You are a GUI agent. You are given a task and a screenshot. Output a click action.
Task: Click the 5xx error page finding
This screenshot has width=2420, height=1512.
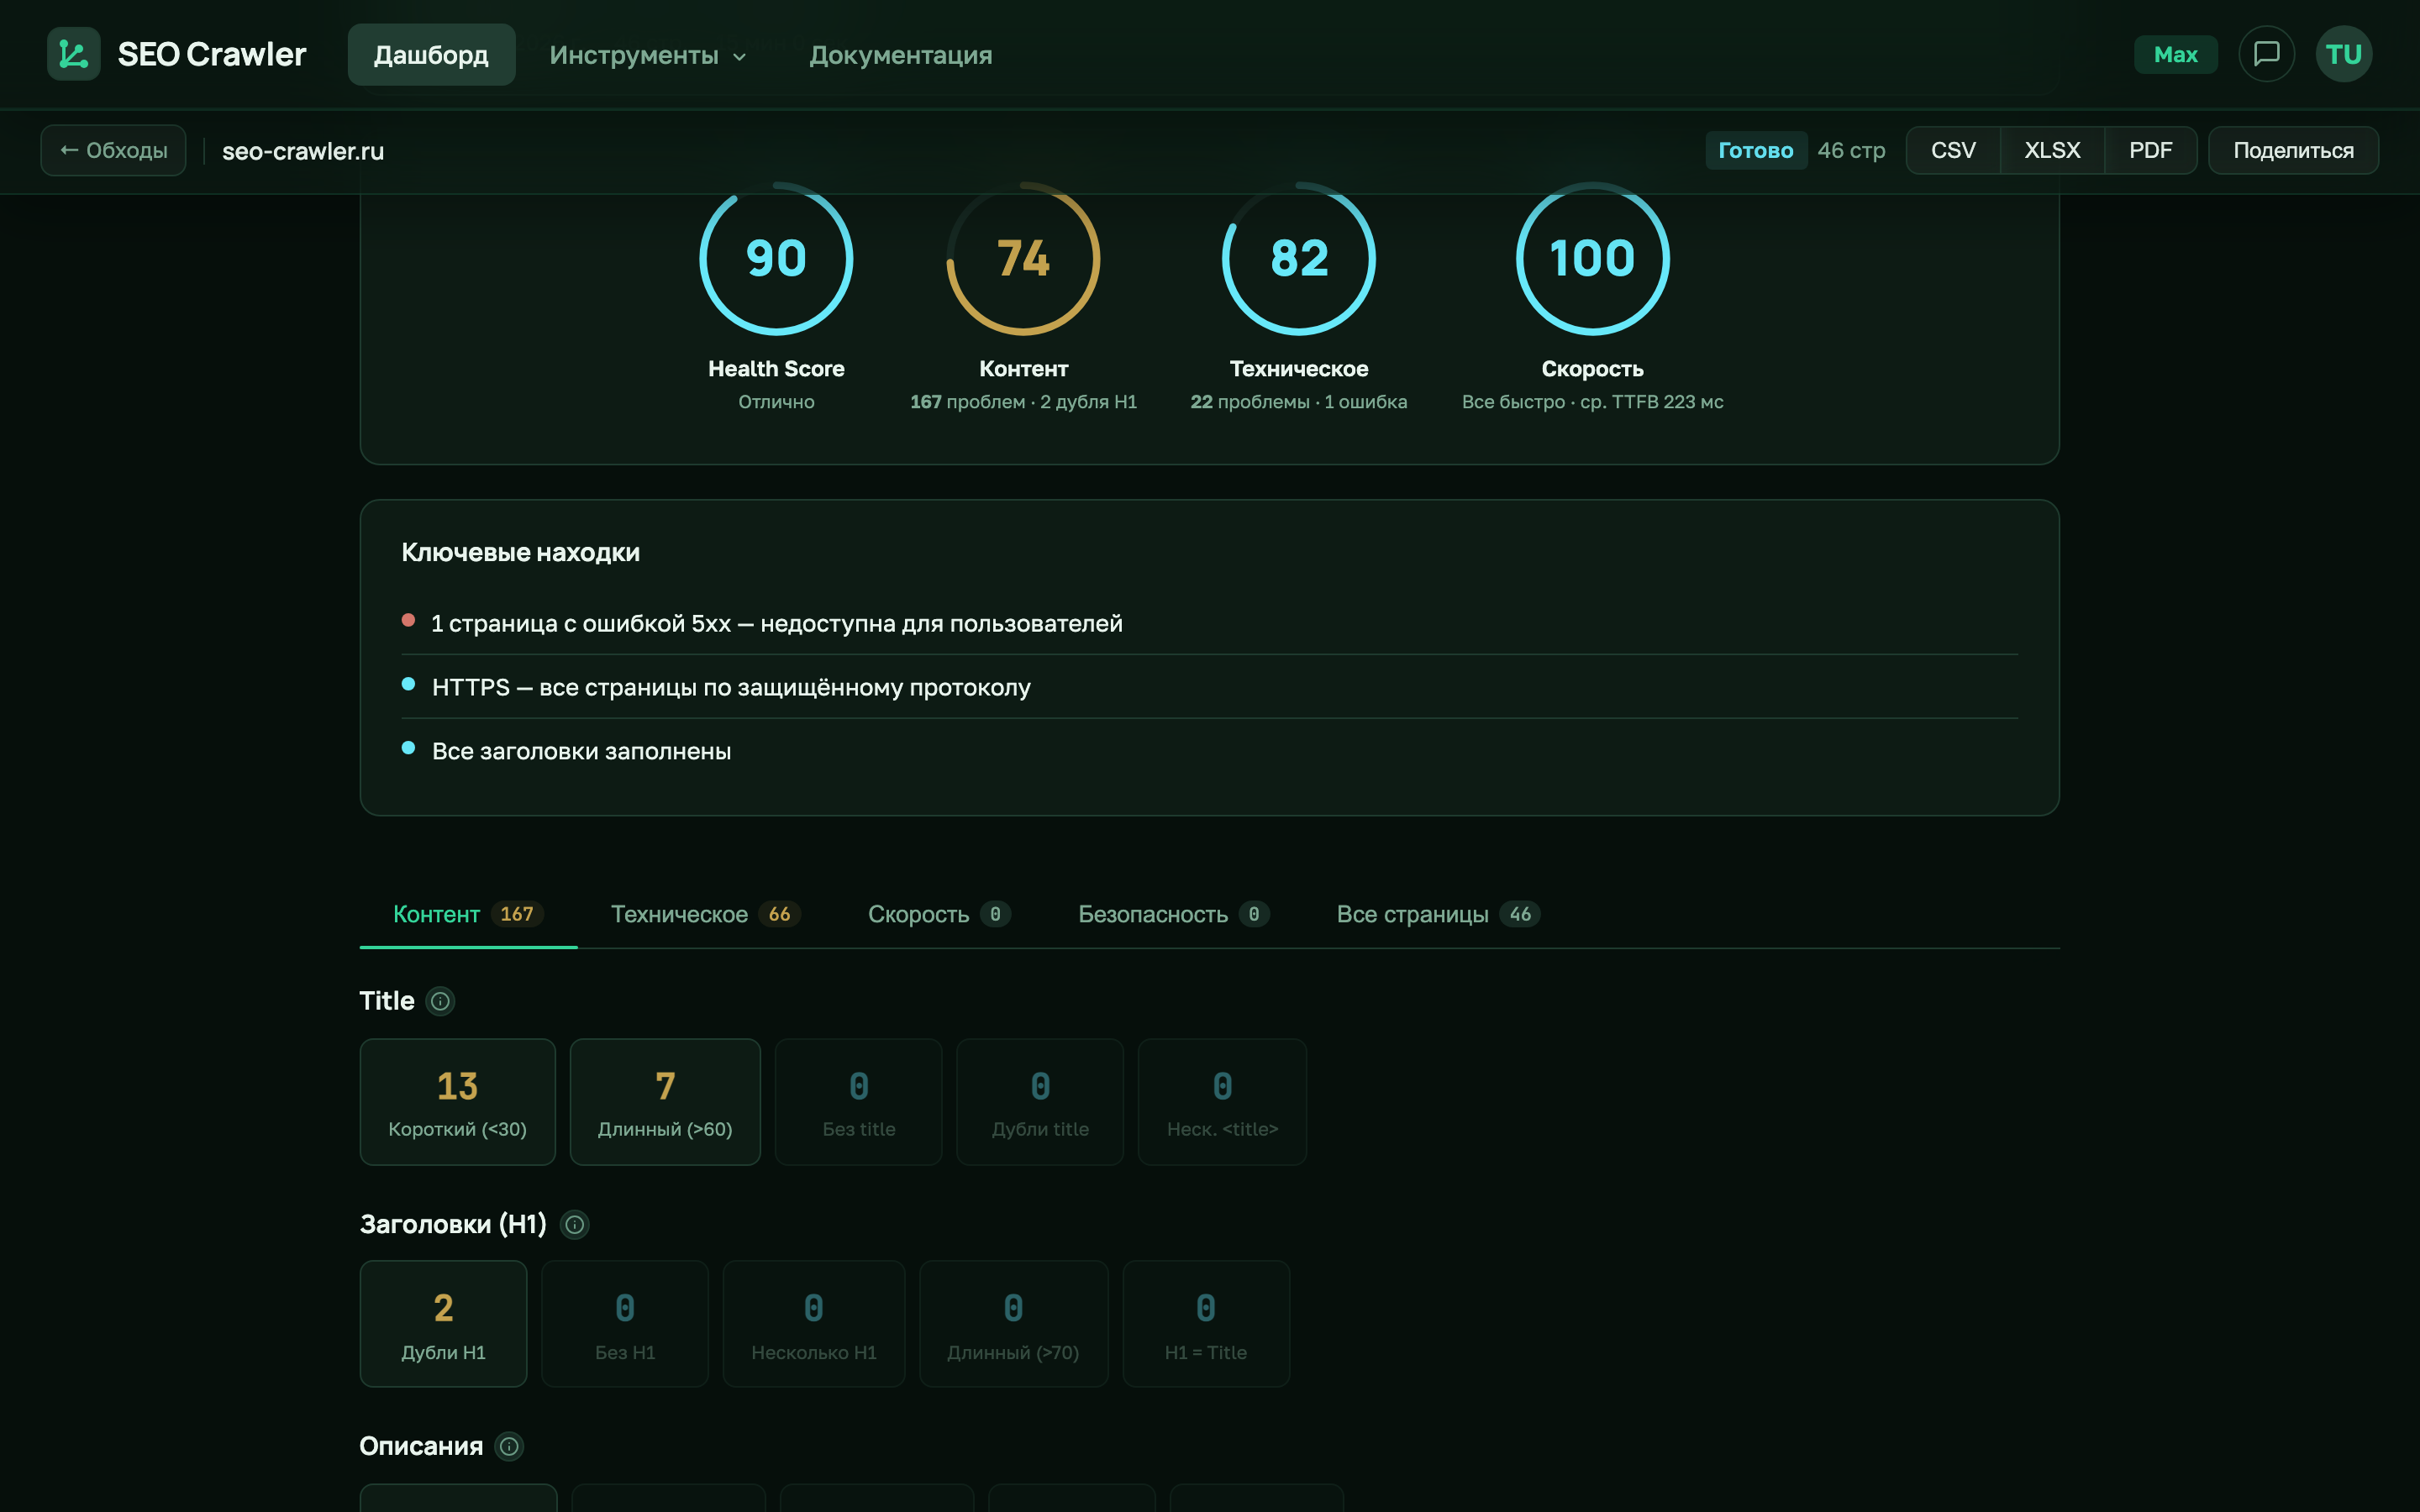point(1210,623)
